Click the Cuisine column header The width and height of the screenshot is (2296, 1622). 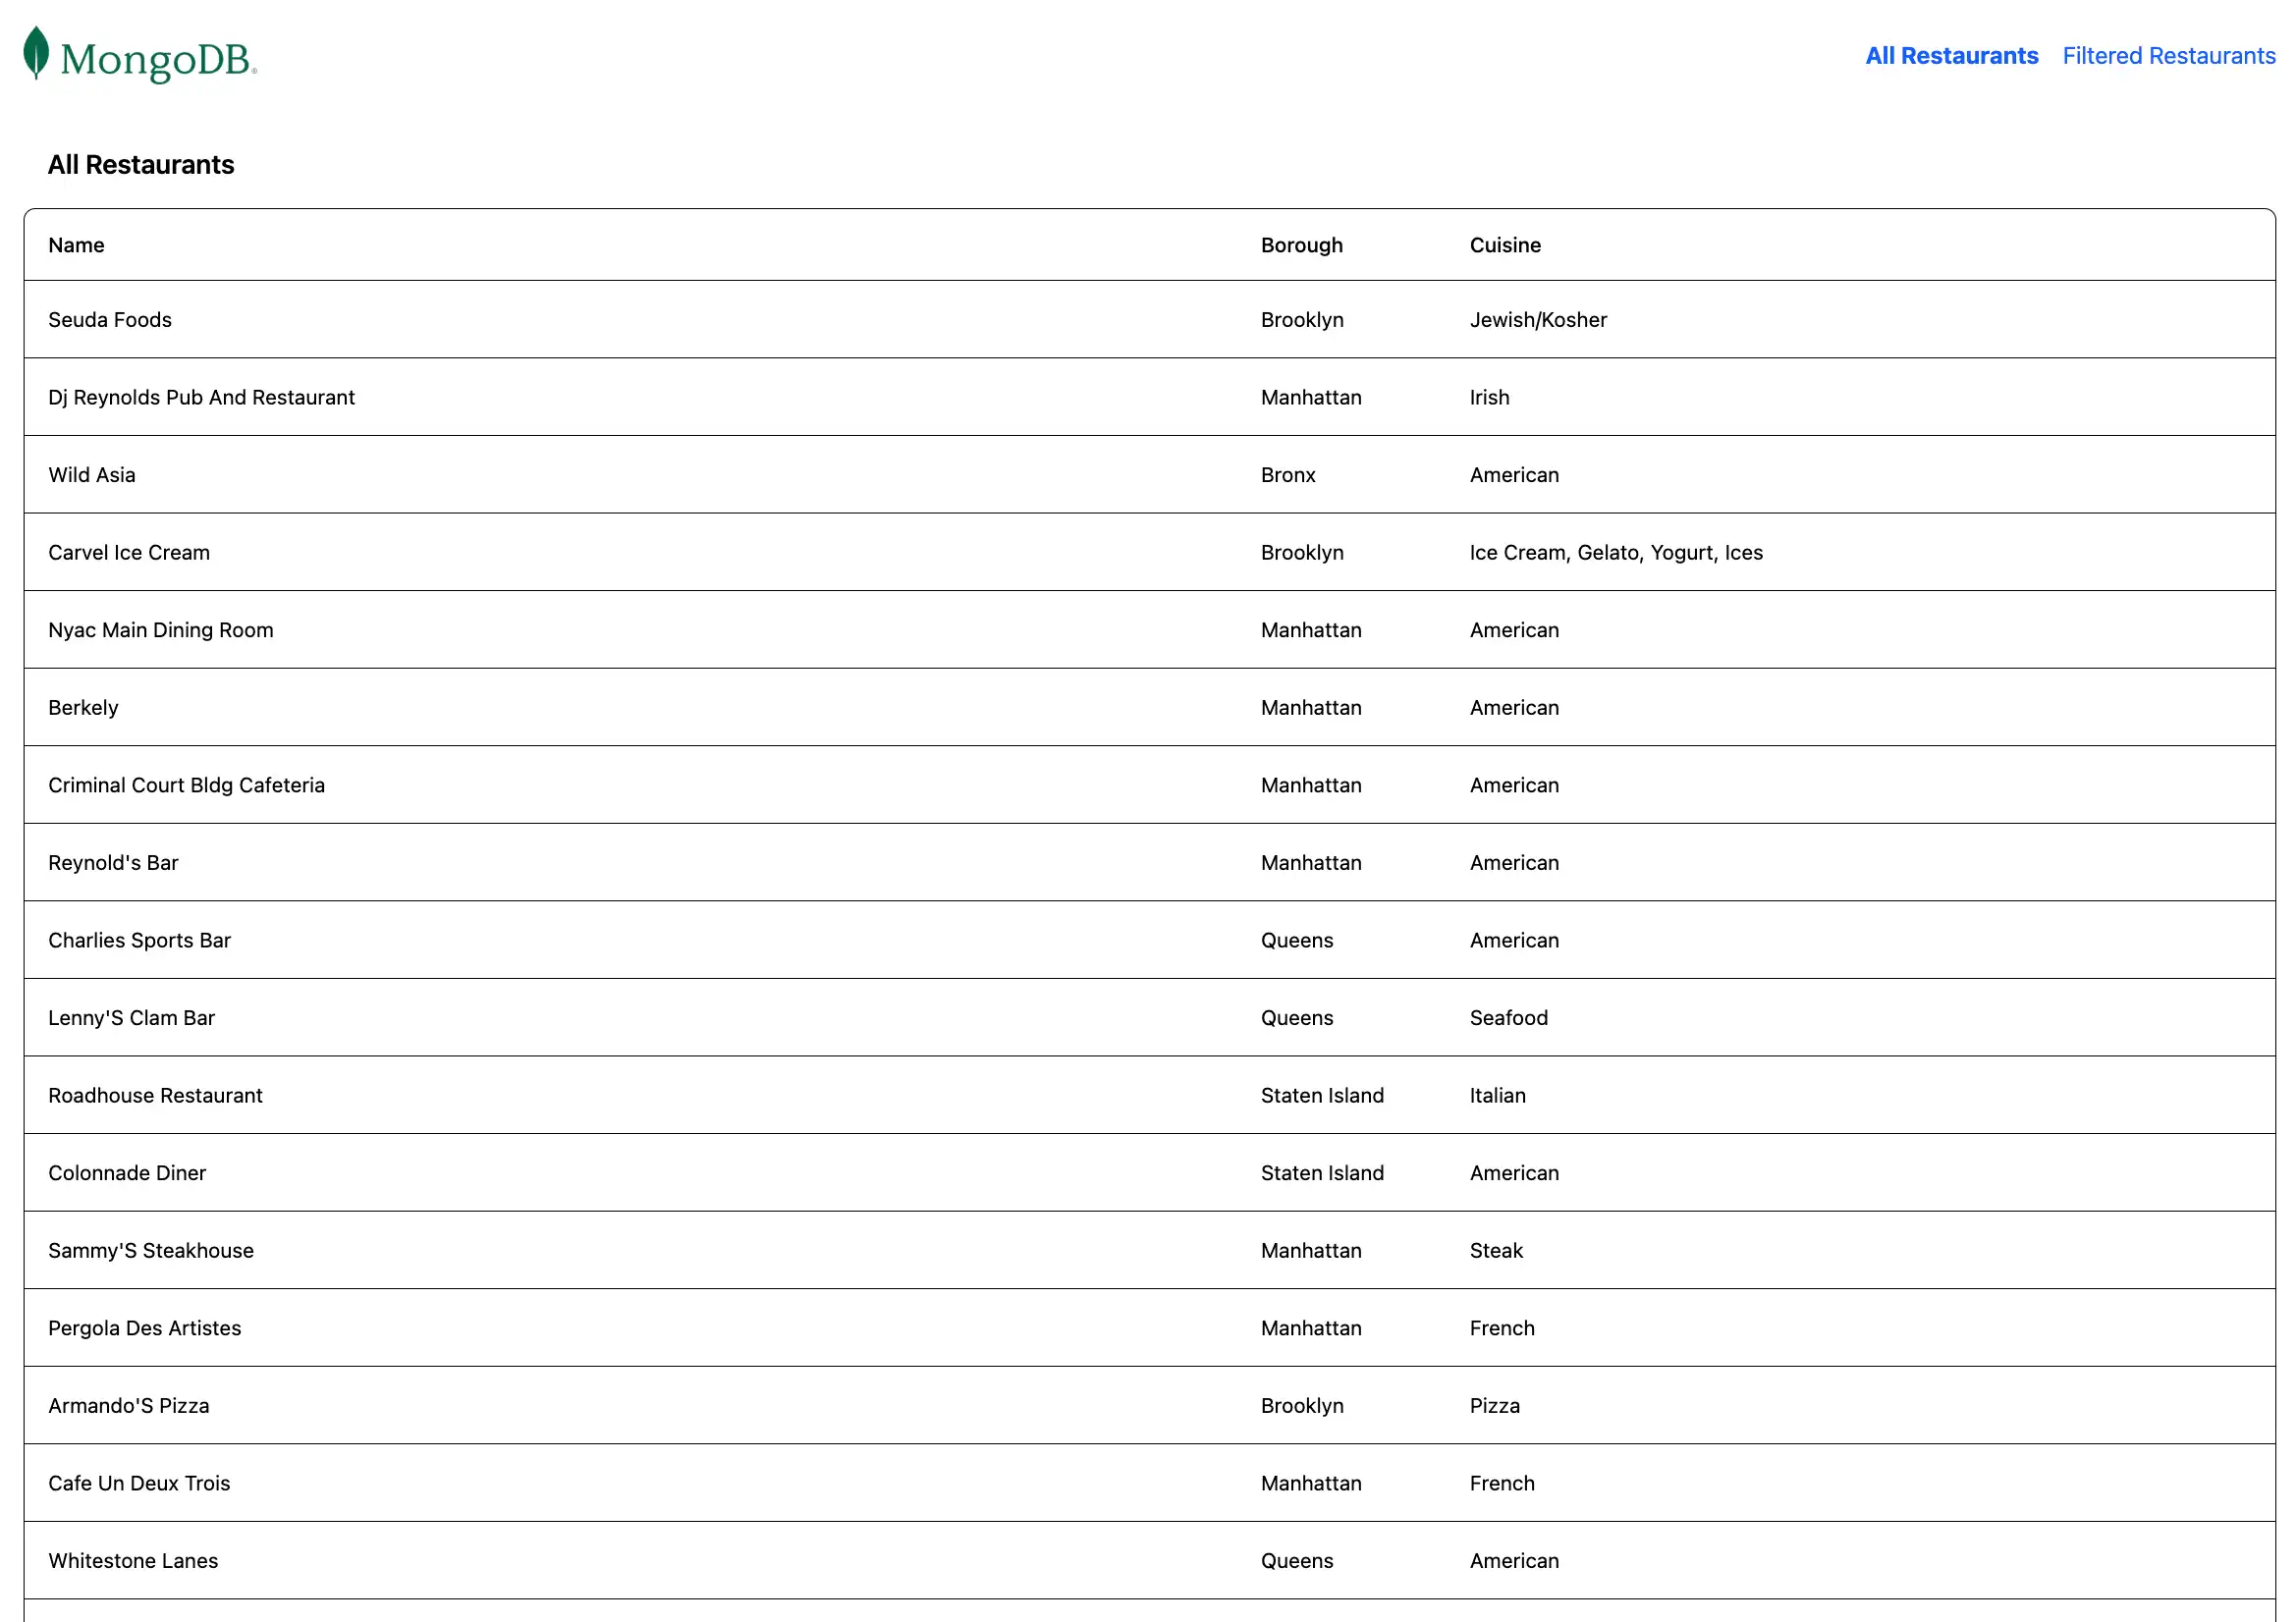(1504, 245)
